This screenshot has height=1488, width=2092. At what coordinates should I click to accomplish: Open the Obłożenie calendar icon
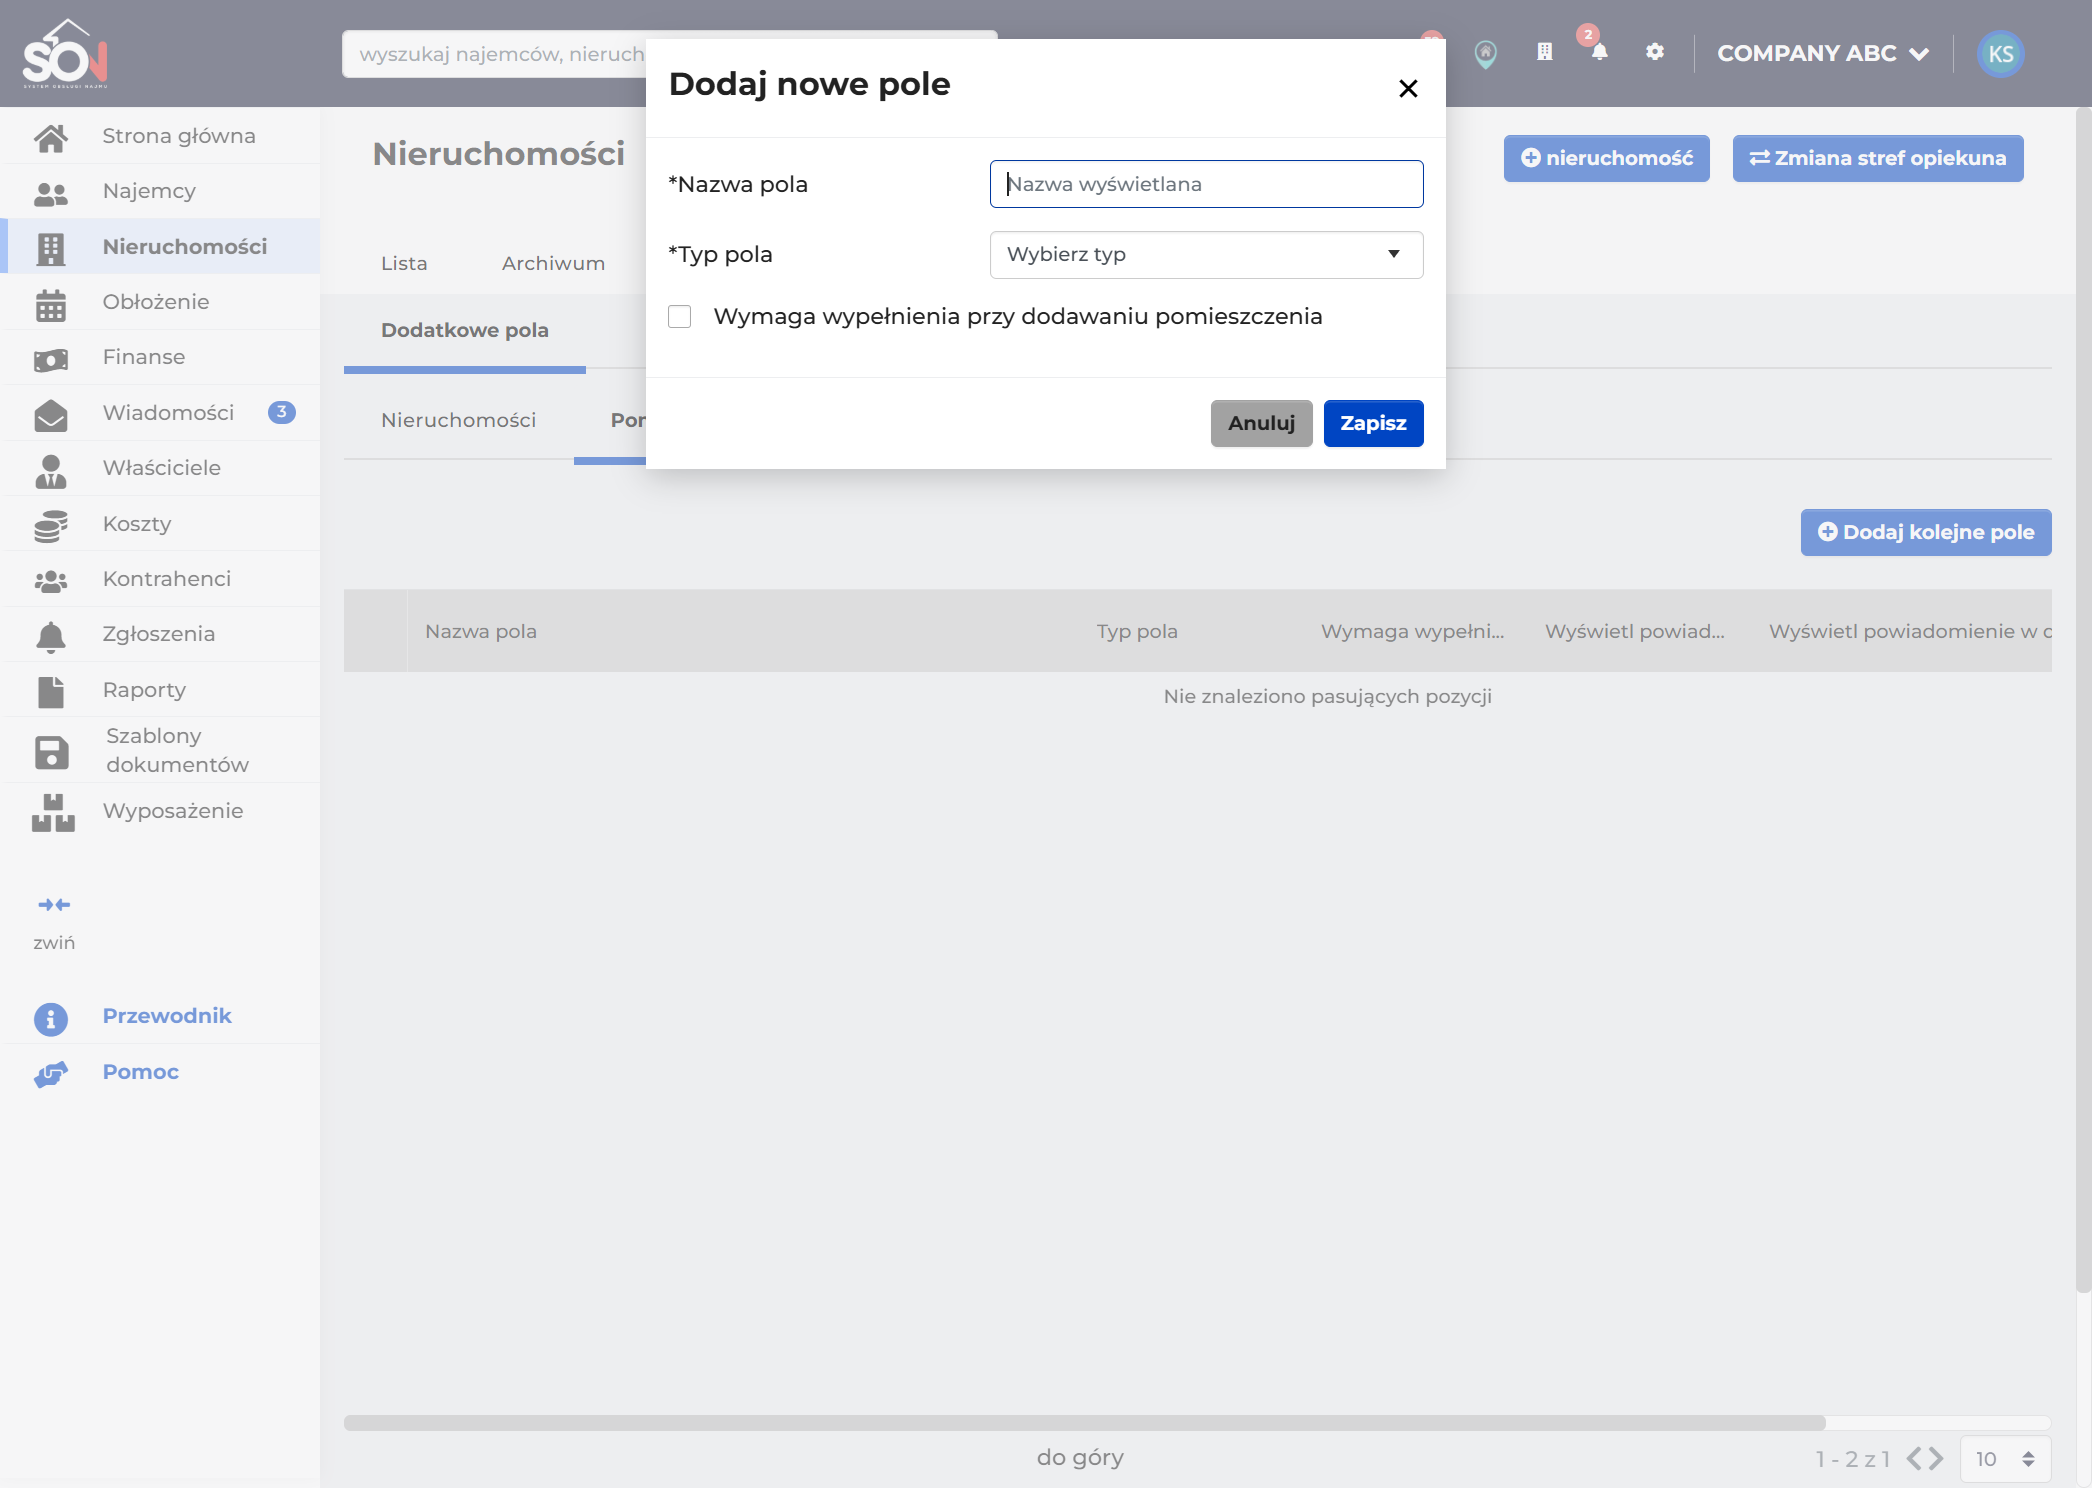pos(51,304)
